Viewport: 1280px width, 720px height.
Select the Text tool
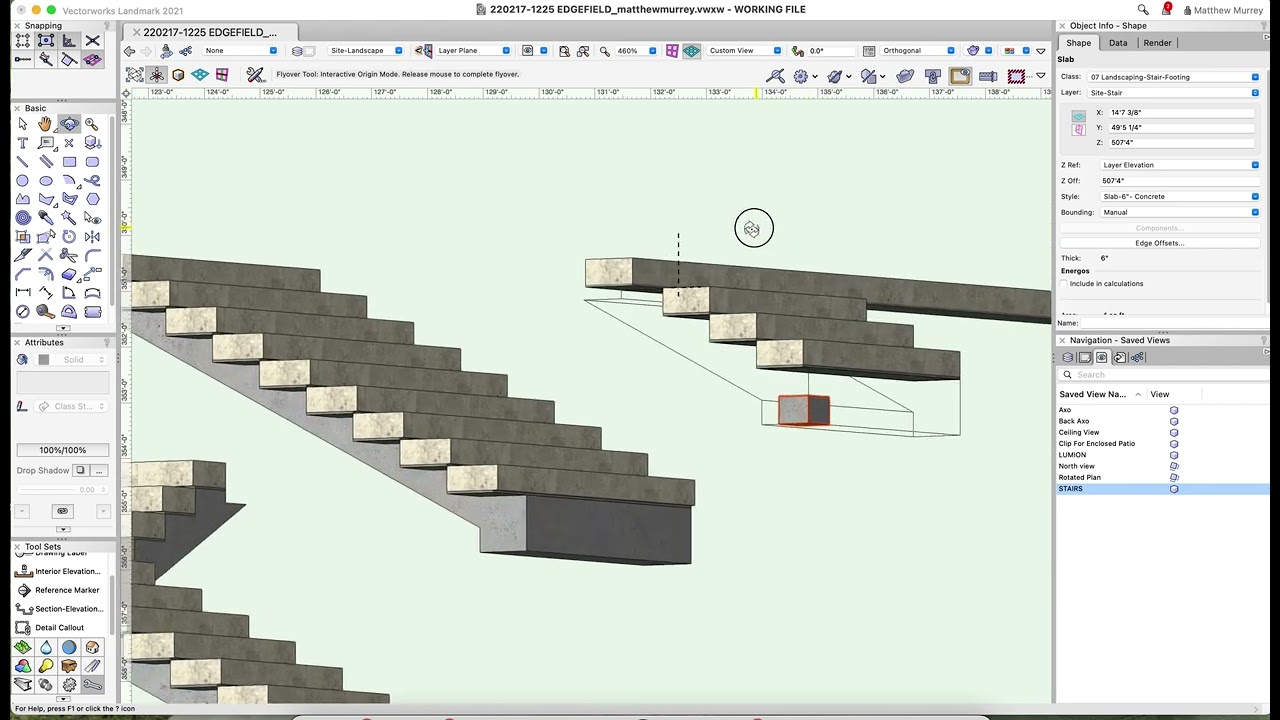pyautogui.click(x=22, y=143)
